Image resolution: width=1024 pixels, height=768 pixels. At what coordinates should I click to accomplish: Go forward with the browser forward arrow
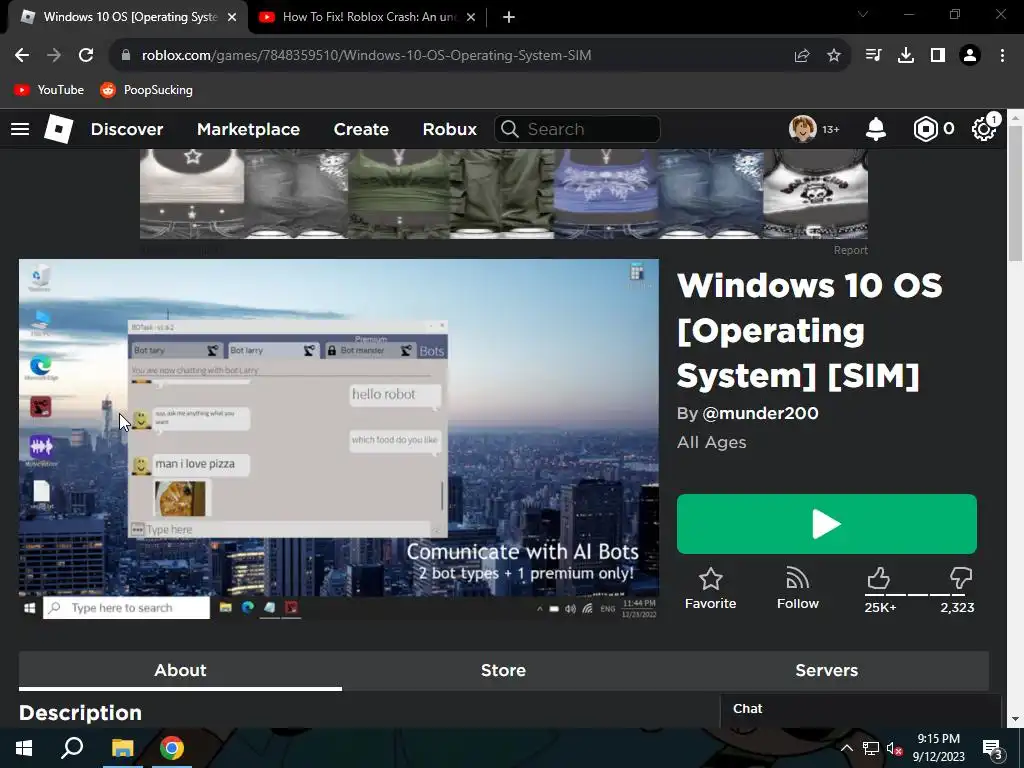coord(54,56)
